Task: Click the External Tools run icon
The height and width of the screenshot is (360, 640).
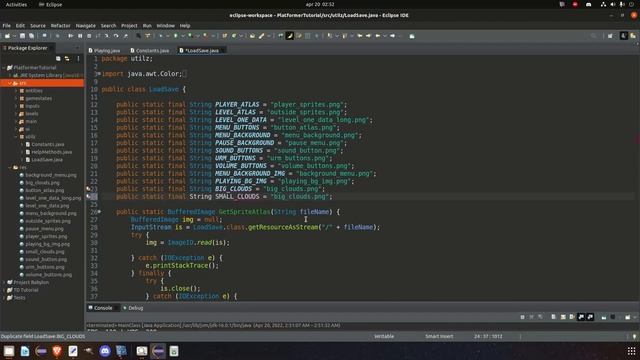Action: click(x=205, y=36)
